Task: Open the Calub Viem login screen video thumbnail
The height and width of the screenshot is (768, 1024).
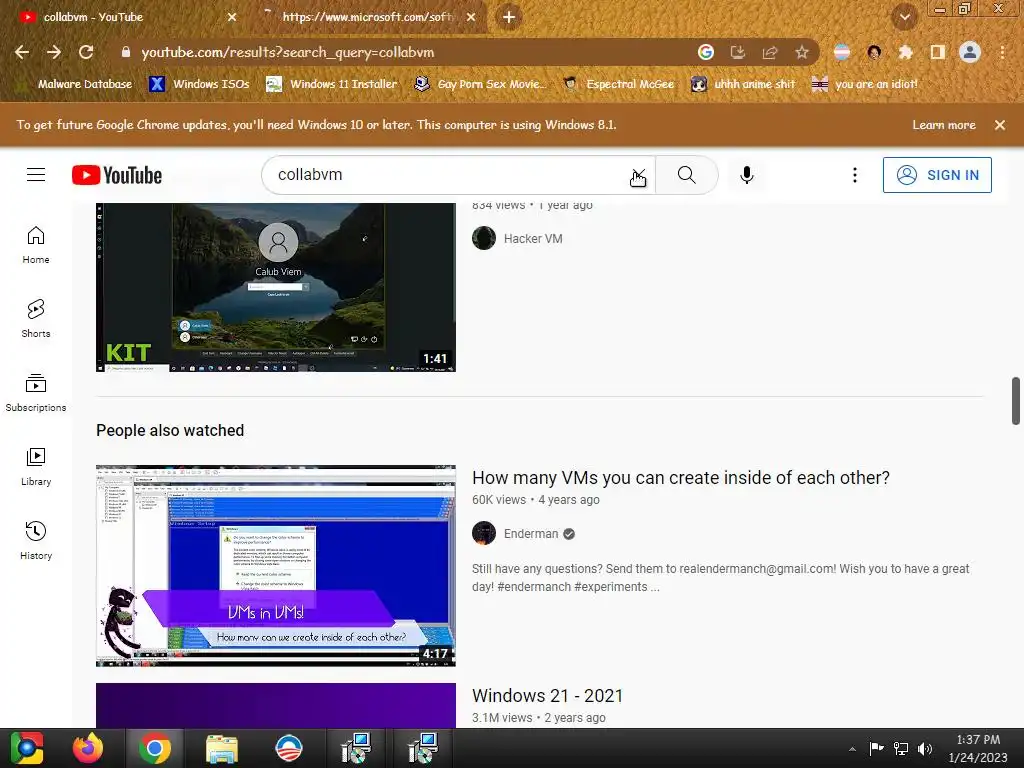Action: [x=276, y=287]
